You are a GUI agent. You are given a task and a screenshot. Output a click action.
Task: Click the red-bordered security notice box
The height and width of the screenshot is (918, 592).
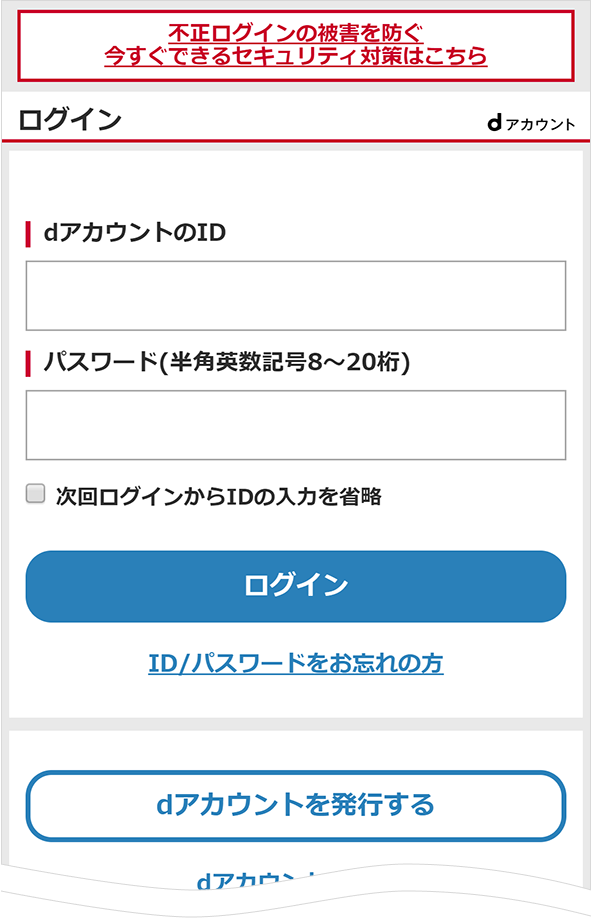[296, 46]
